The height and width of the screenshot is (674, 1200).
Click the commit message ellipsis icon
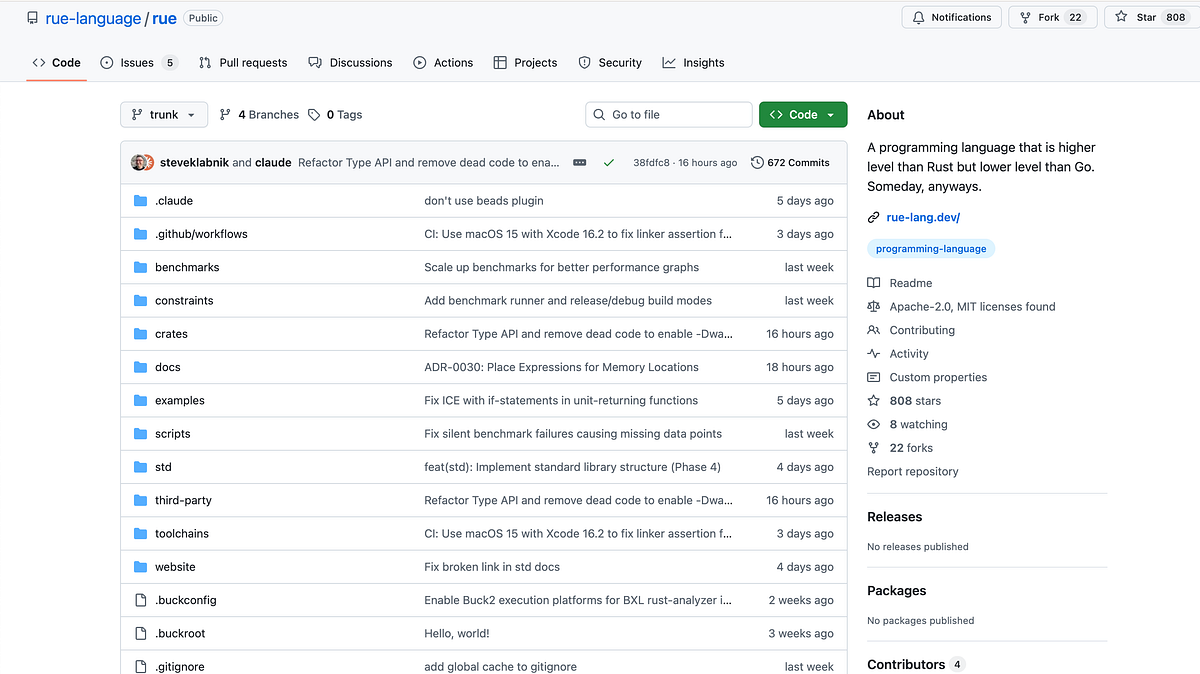coord(580,162)
